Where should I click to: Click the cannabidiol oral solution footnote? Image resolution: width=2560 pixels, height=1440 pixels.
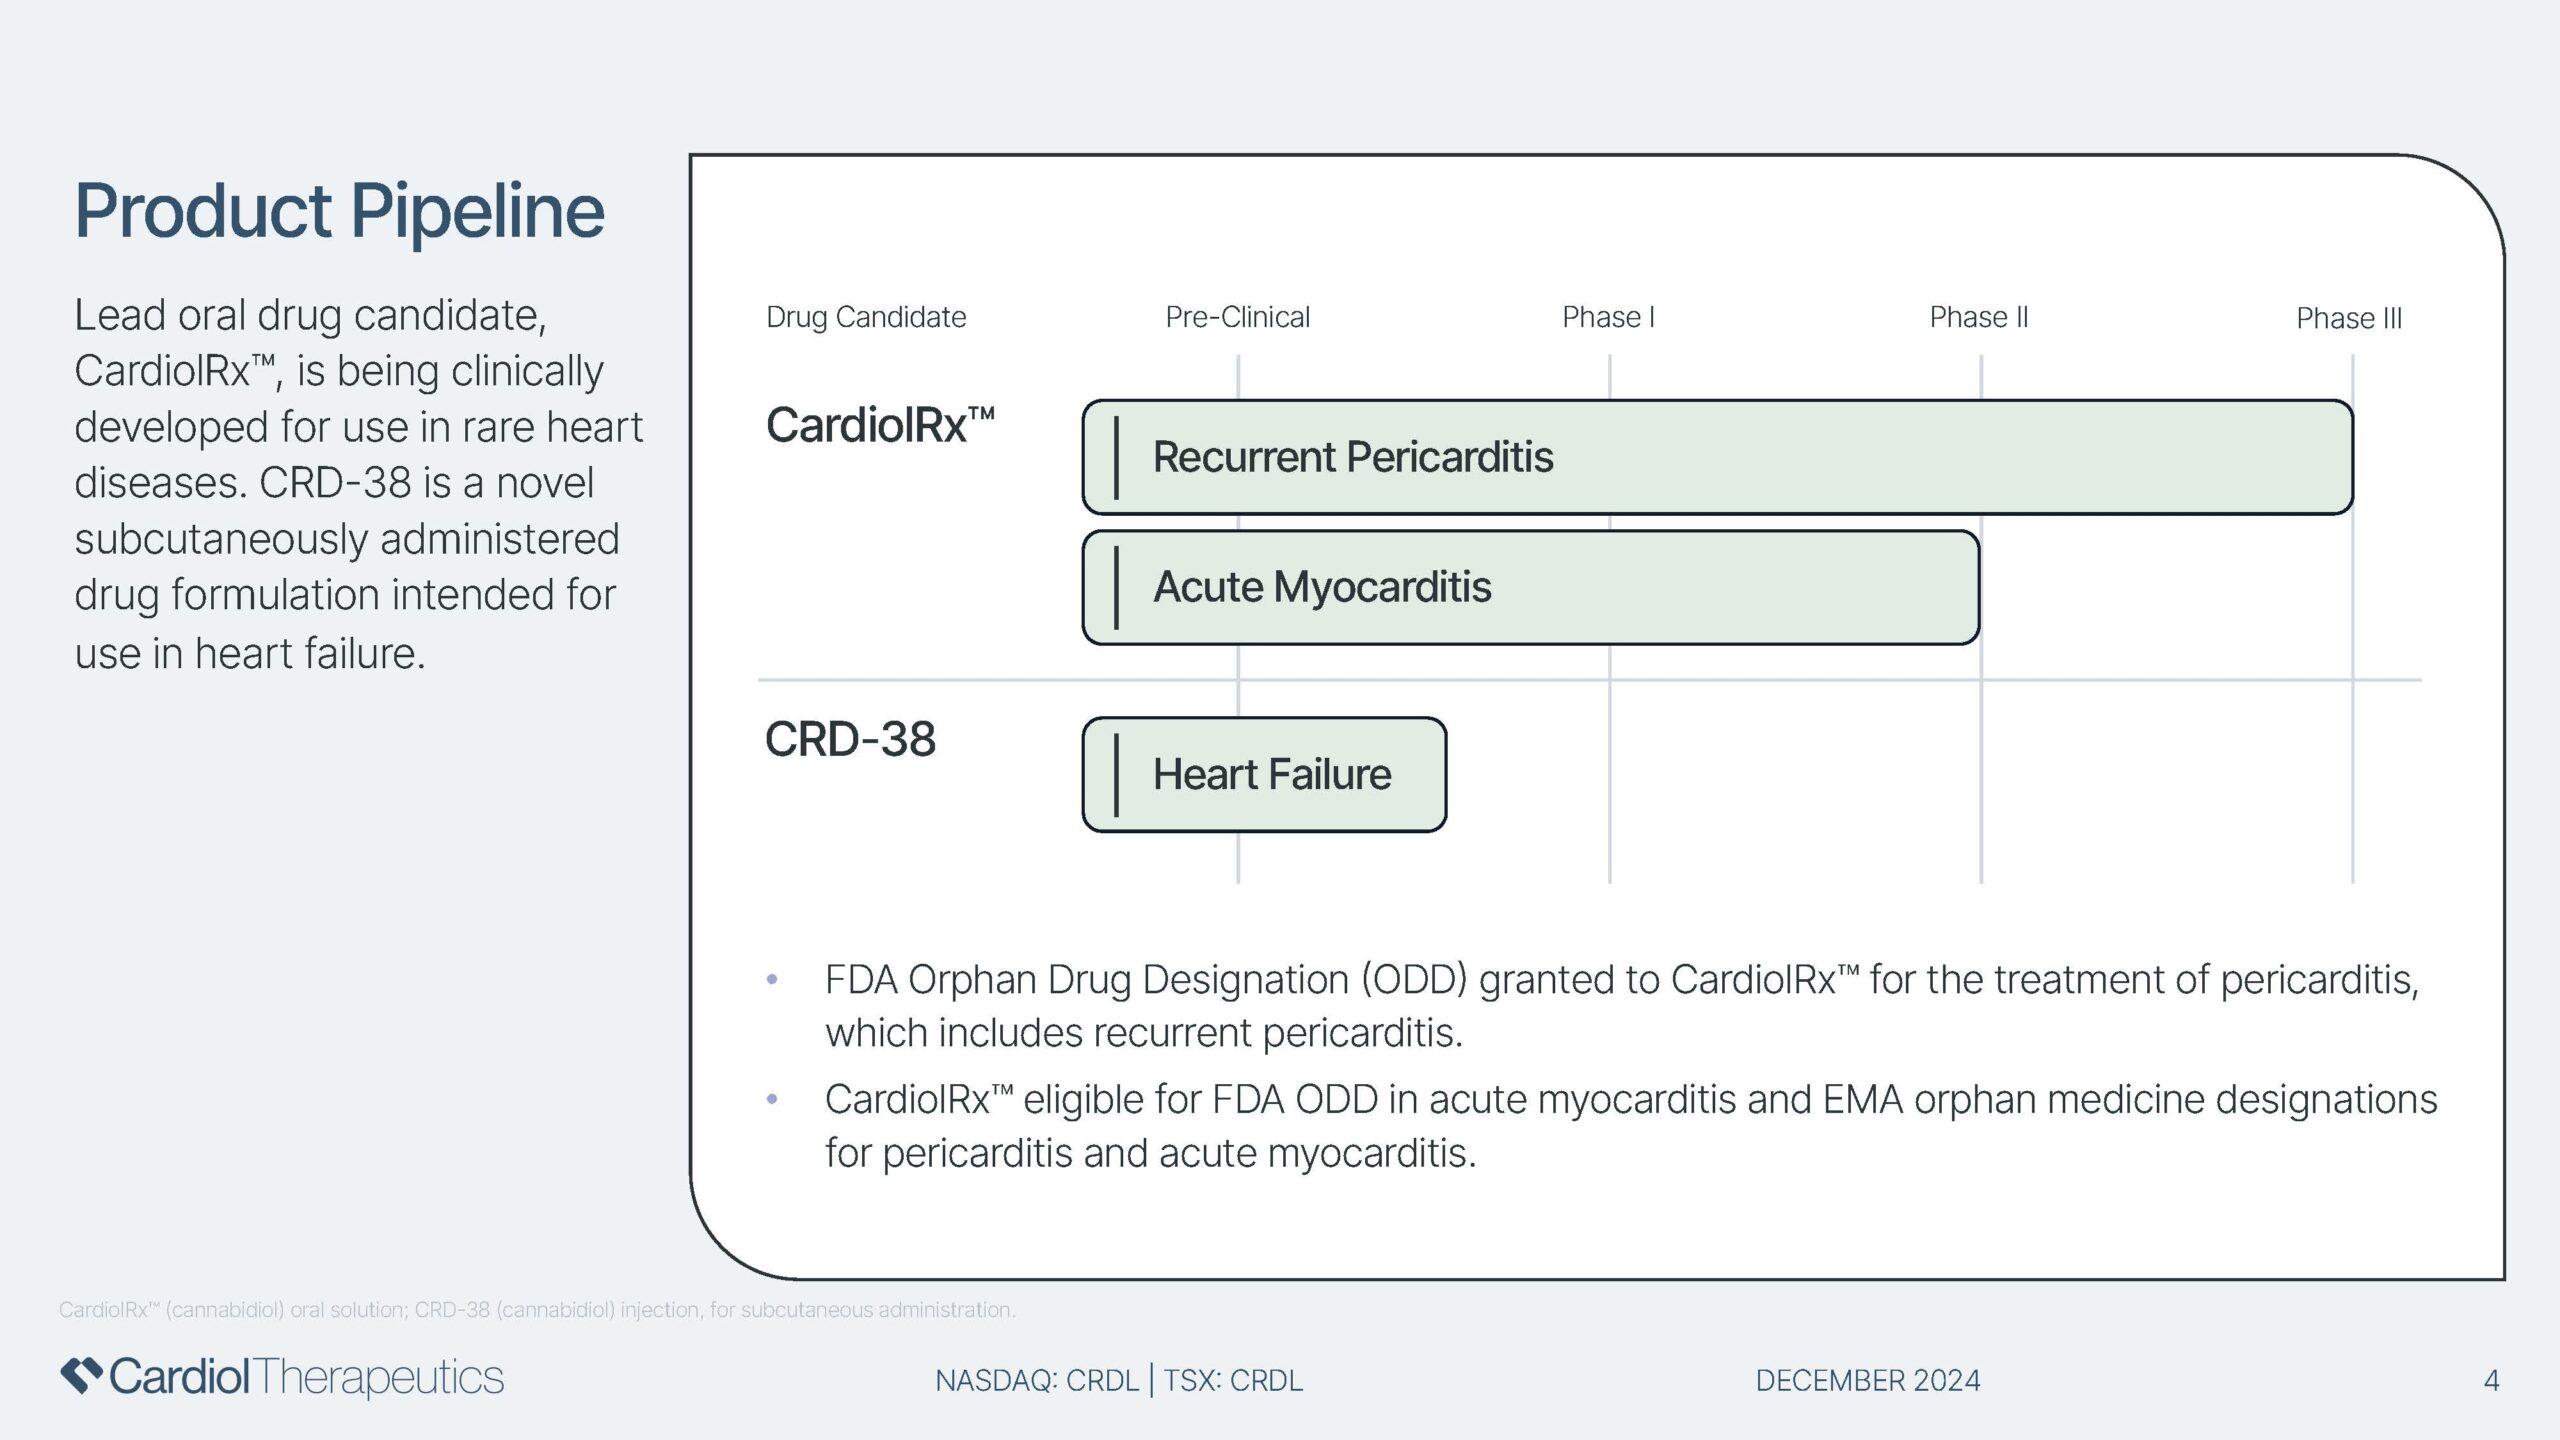pyautogui.click(x=537, y=1309)
